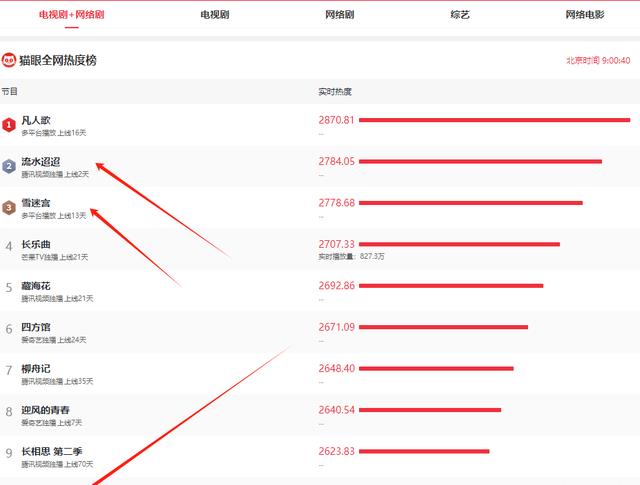
Task: Click heat value 2707.33
Action: click(336, 244)
